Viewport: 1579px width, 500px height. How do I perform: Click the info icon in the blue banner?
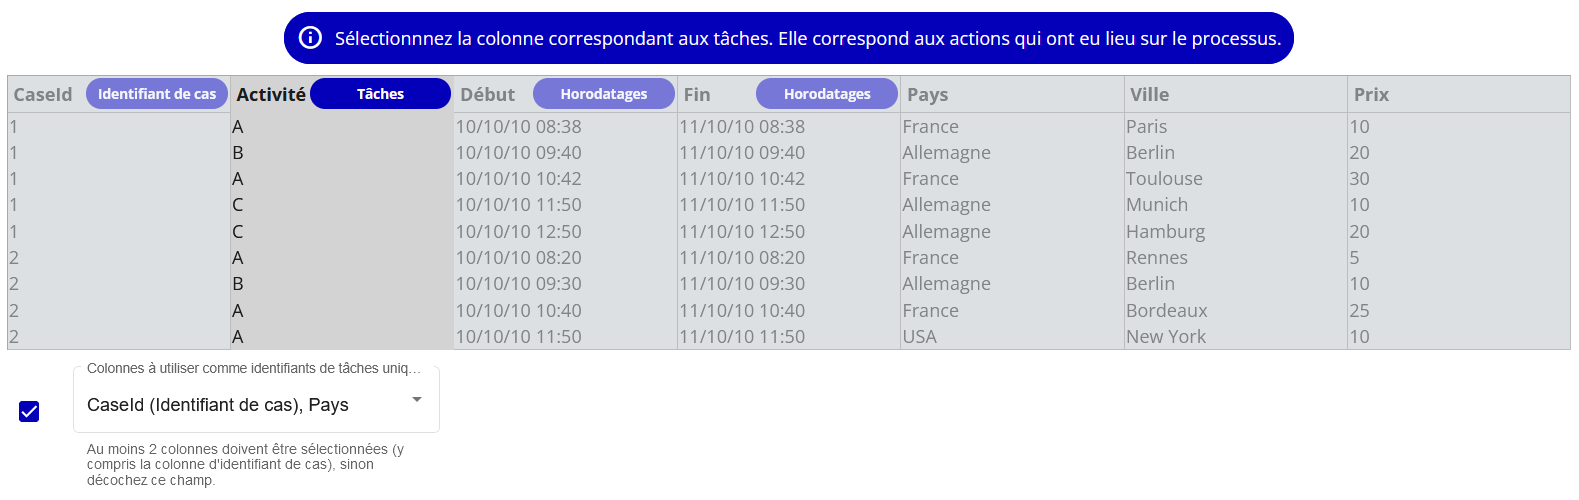click(311, 38)
